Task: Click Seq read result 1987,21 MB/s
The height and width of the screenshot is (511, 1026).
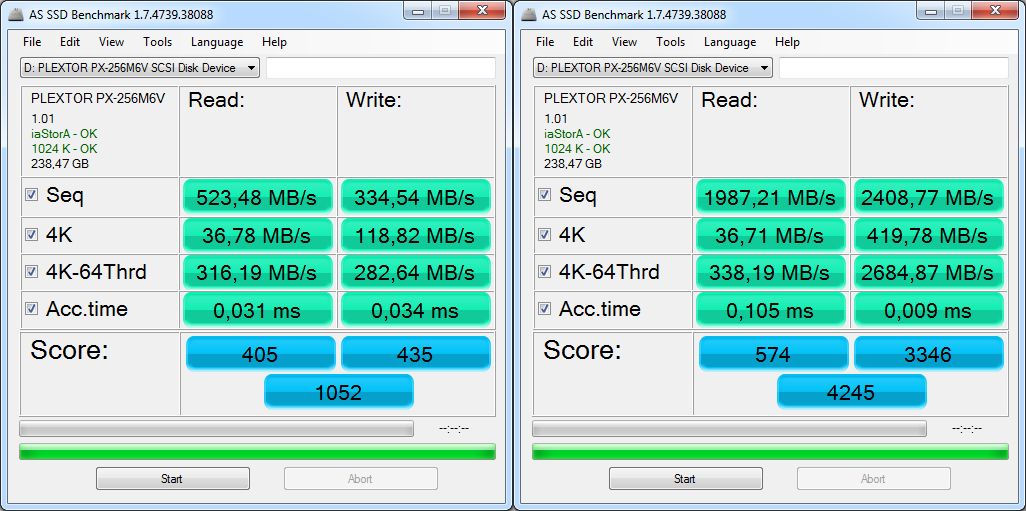Action: pos(771,196)
